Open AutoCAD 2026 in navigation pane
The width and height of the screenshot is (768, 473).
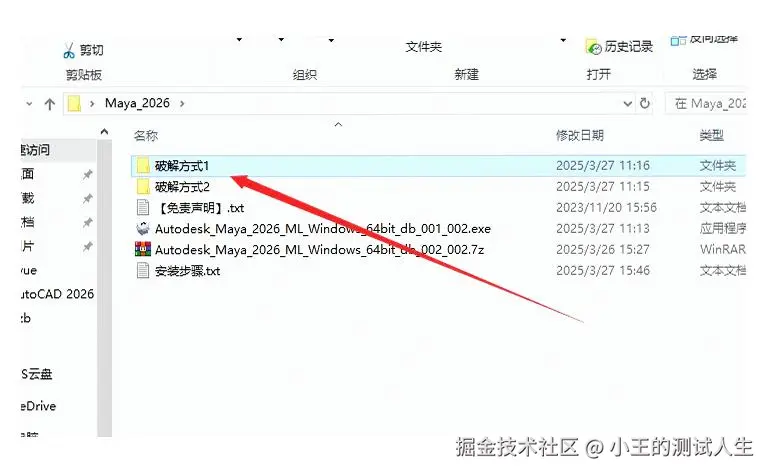coord(57,294)
